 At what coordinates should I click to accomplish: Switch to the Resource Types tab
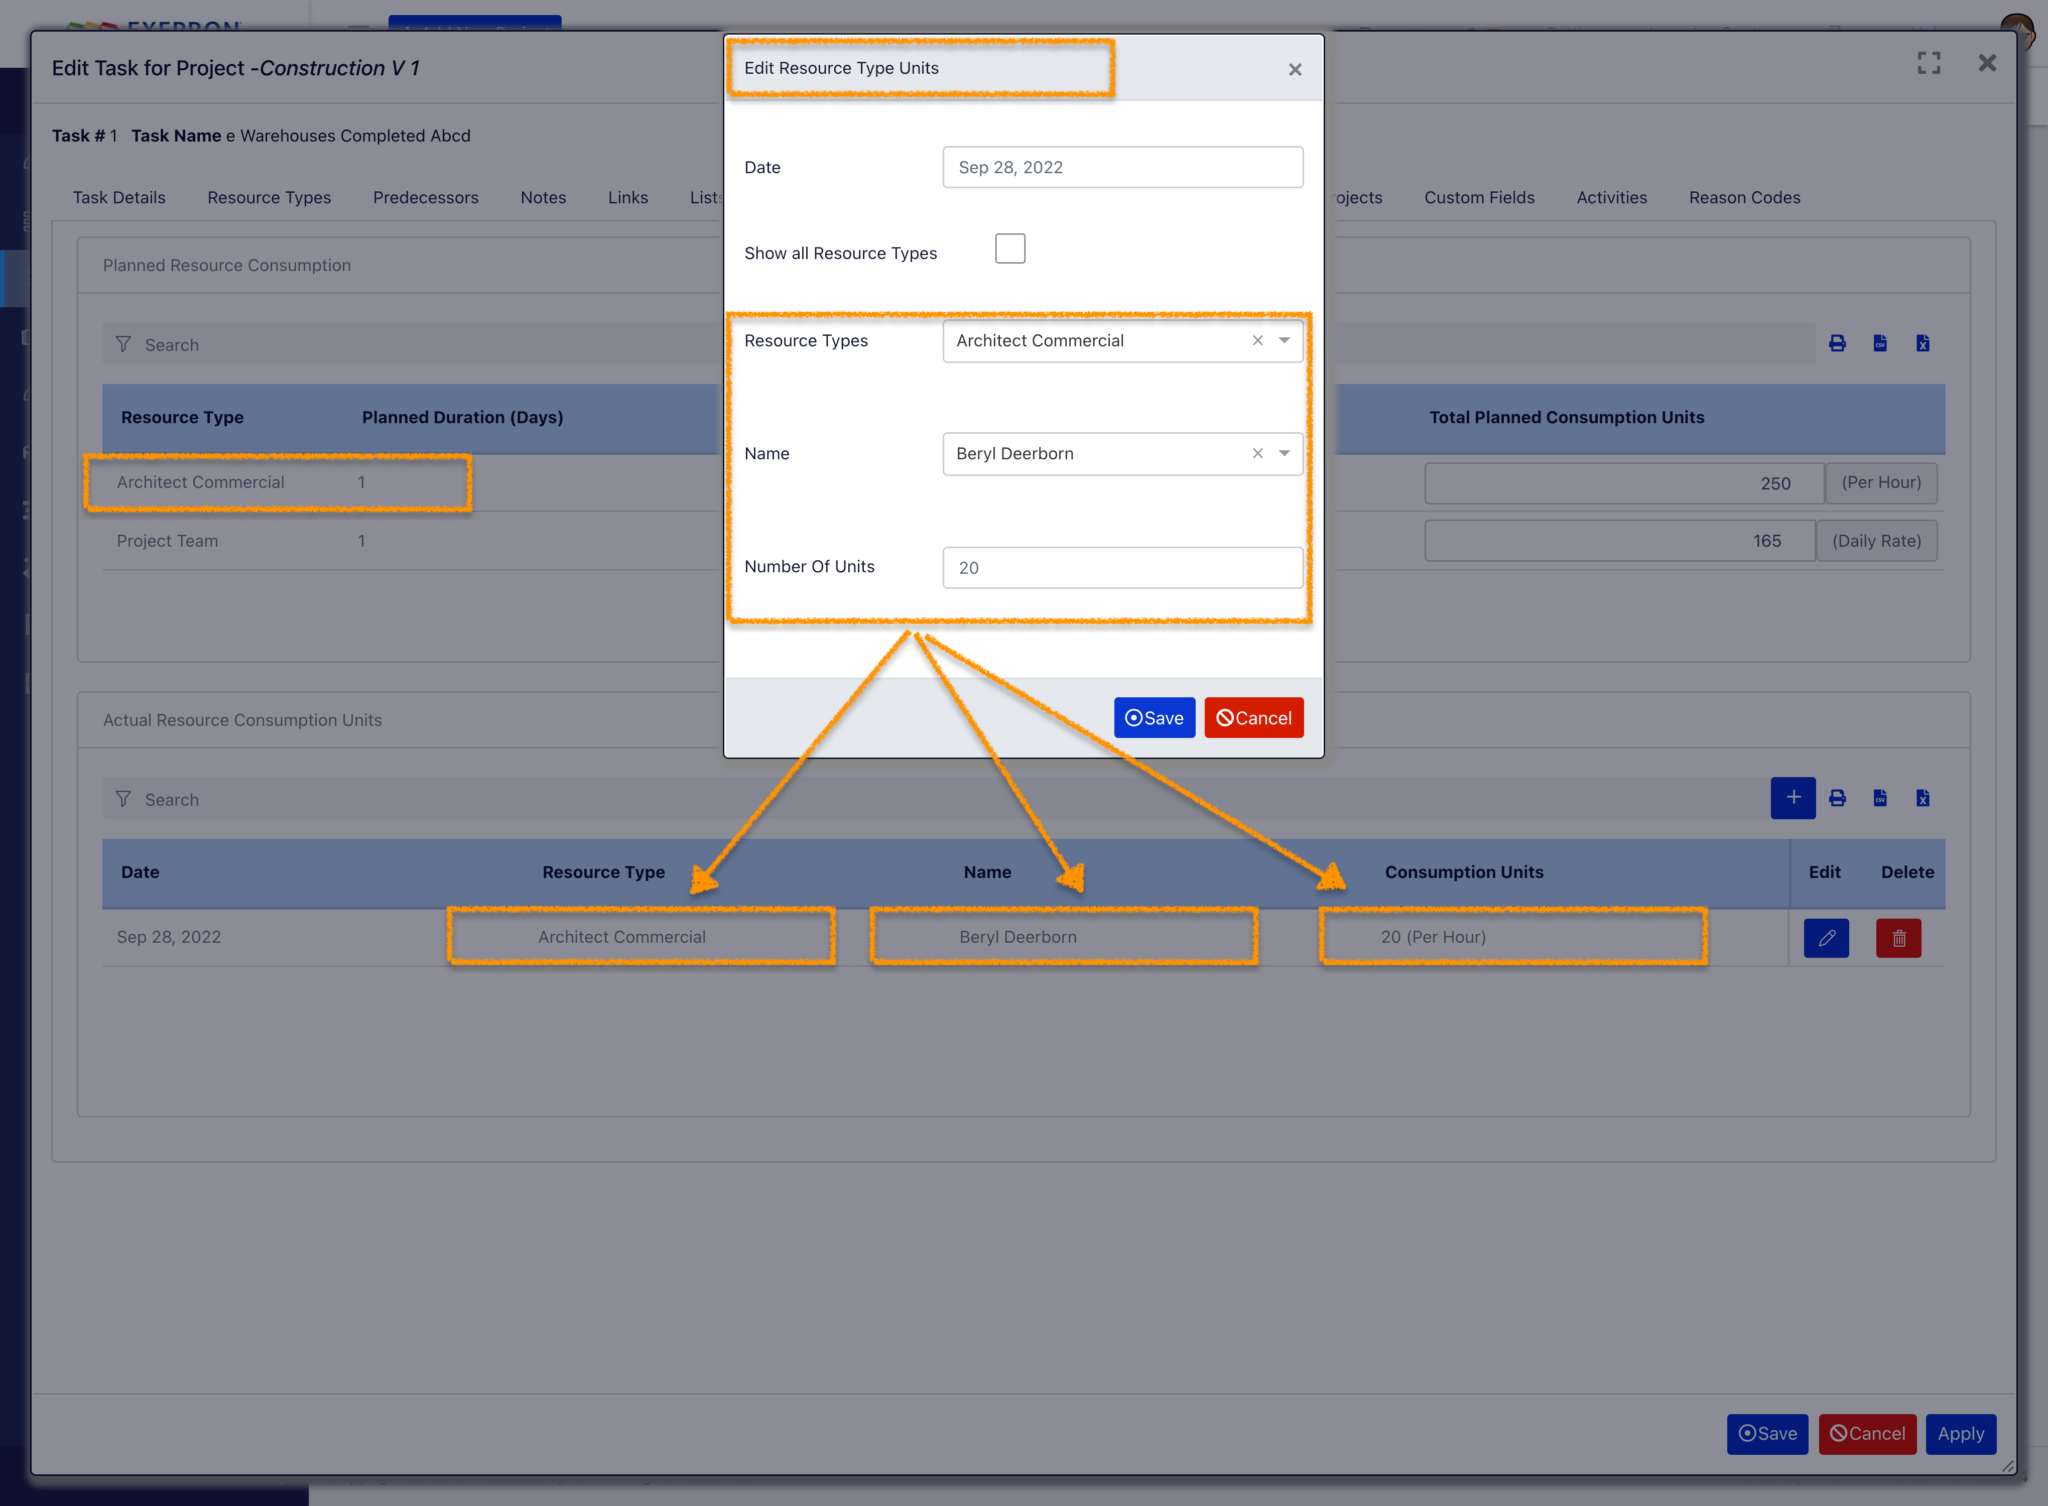coord(269,198)
